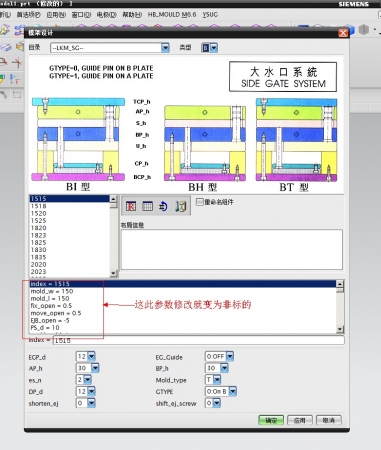This screenshot has width=381, height=450.
Task: Select size 1830 in the list
Action: point(69,250)
